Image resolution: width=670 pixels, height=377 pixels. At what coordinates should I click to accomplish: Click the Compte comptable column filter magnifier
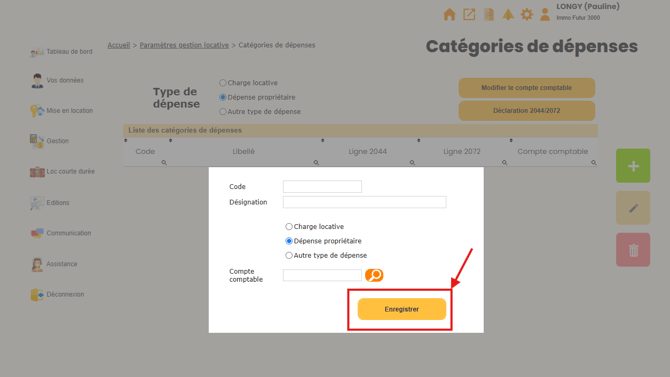point(594,162)
